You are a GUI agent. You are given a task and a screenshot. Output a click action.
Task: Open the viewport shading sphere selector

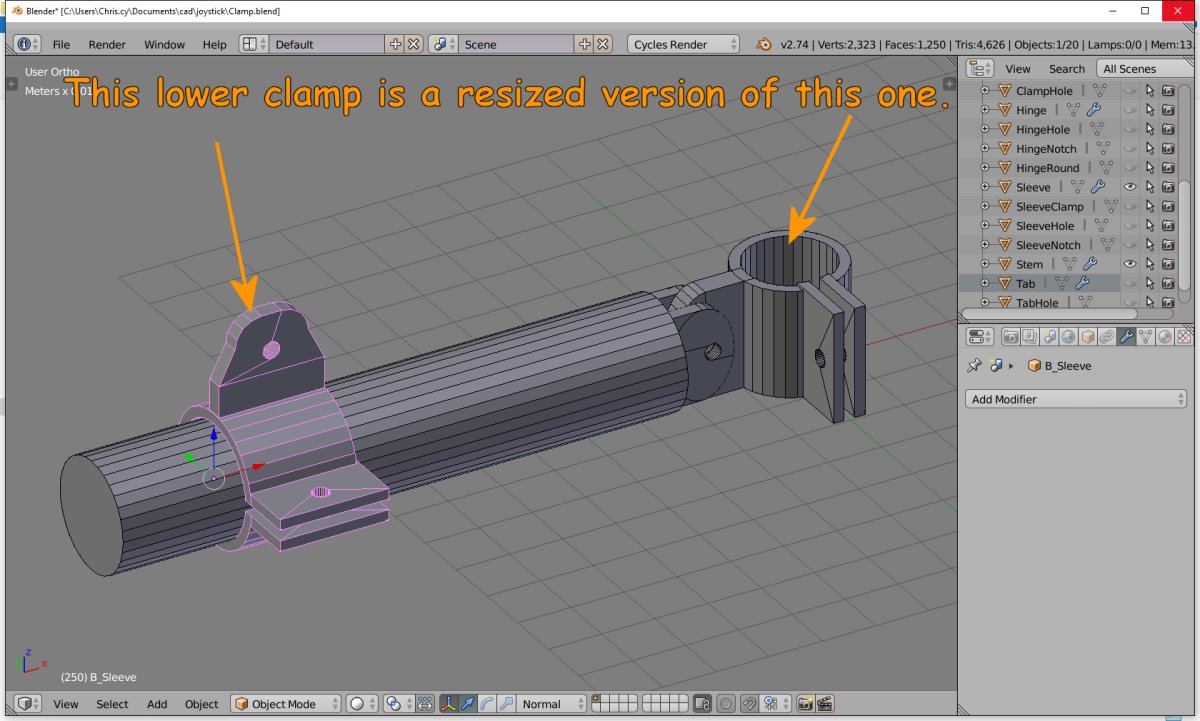(363, 704)
